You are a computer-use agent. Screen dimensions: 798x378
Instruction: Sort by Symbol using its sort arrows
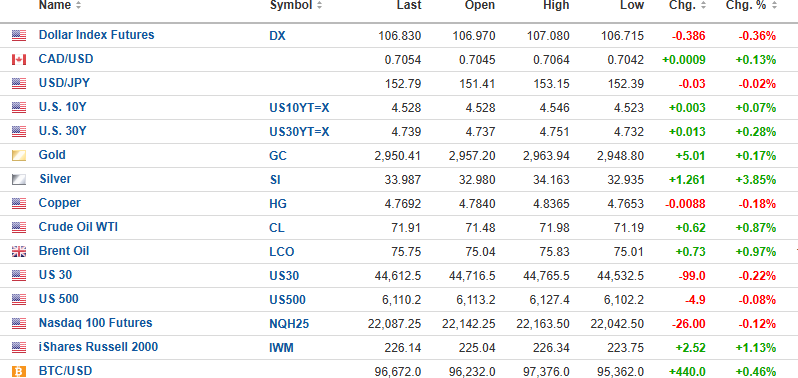click(x=319, y=6)
